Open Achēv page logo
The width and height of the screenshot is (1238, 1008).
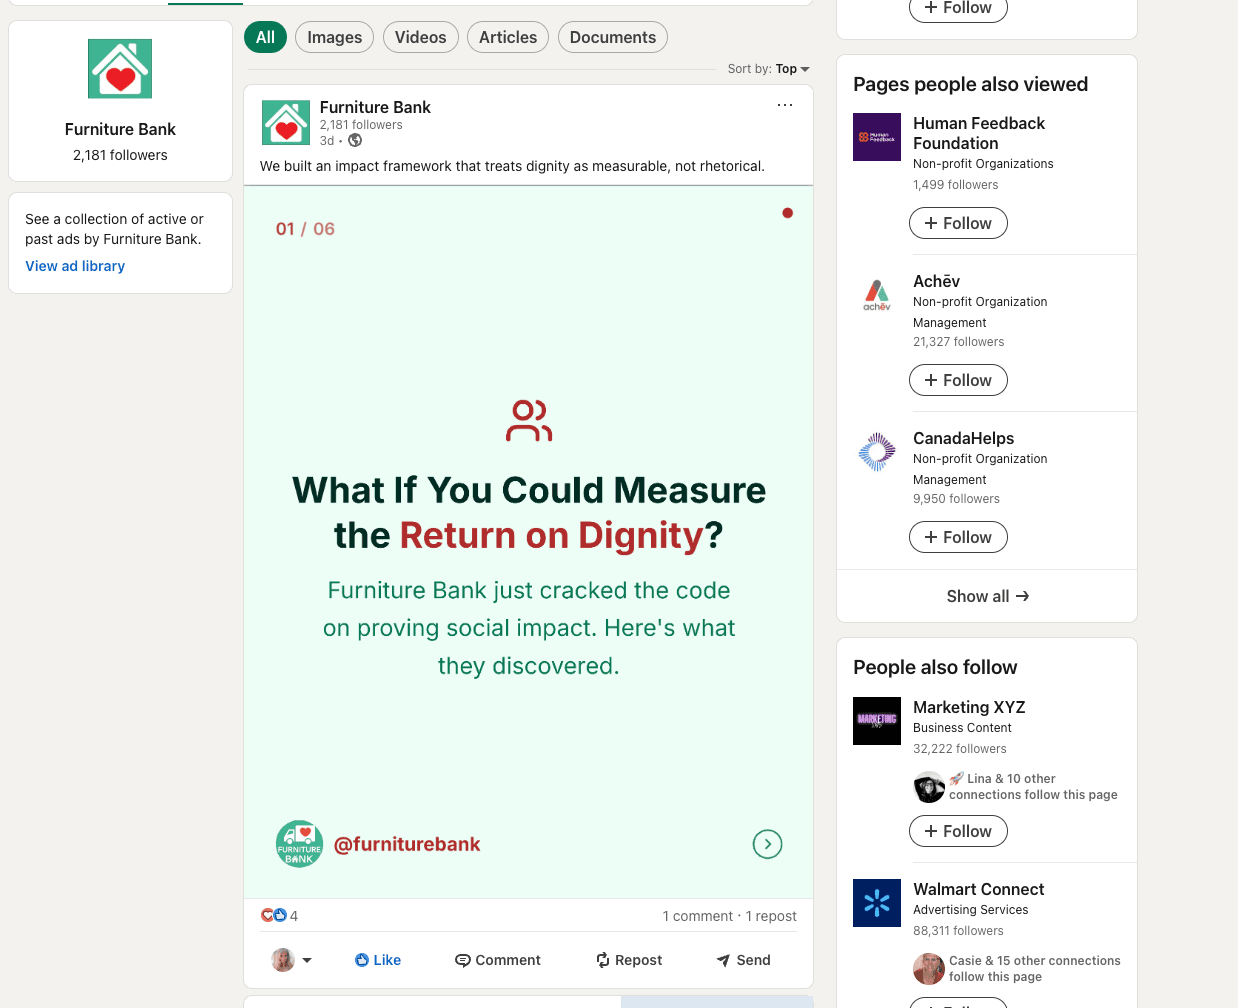(x=877, y=295)
